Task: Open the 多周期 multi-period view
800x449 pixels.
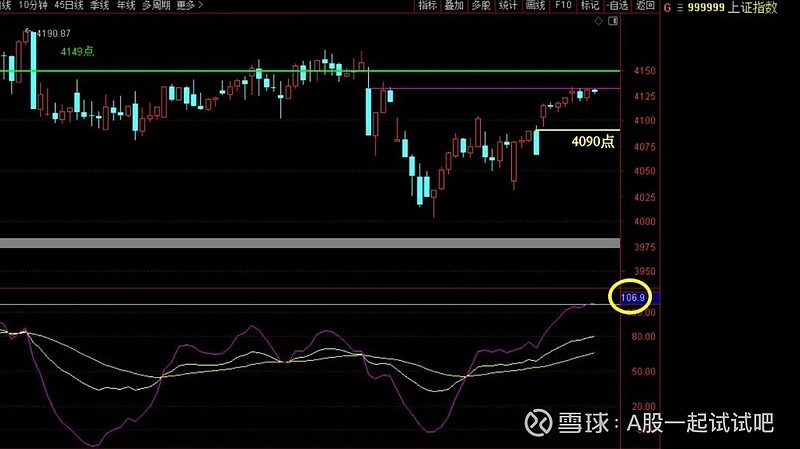Action: [156, 5]
